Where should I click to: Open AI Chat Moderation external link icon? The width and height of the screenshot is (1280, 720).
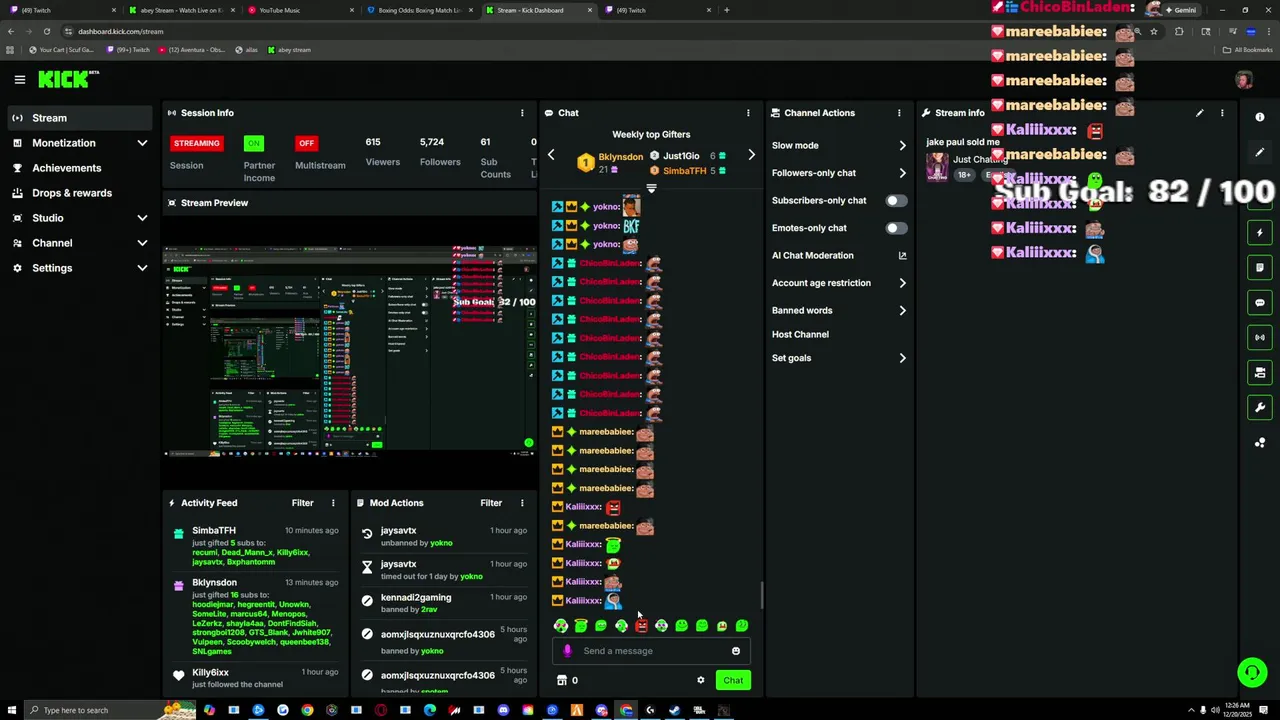(x=902, y=255)
